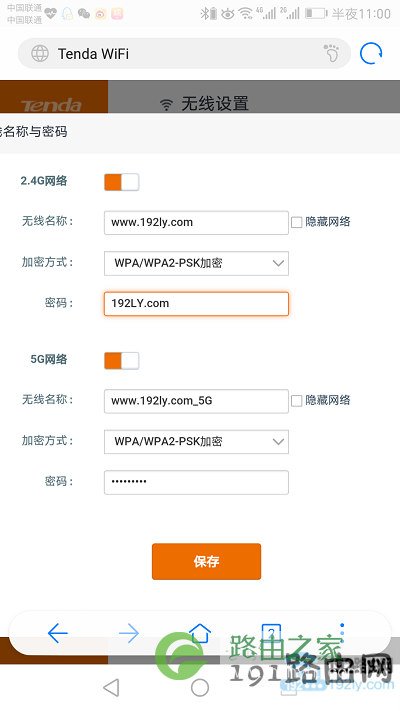Screen dimensions: 400x711
Task: Go back with the browser back arrow
Action: tap(58, 633)
